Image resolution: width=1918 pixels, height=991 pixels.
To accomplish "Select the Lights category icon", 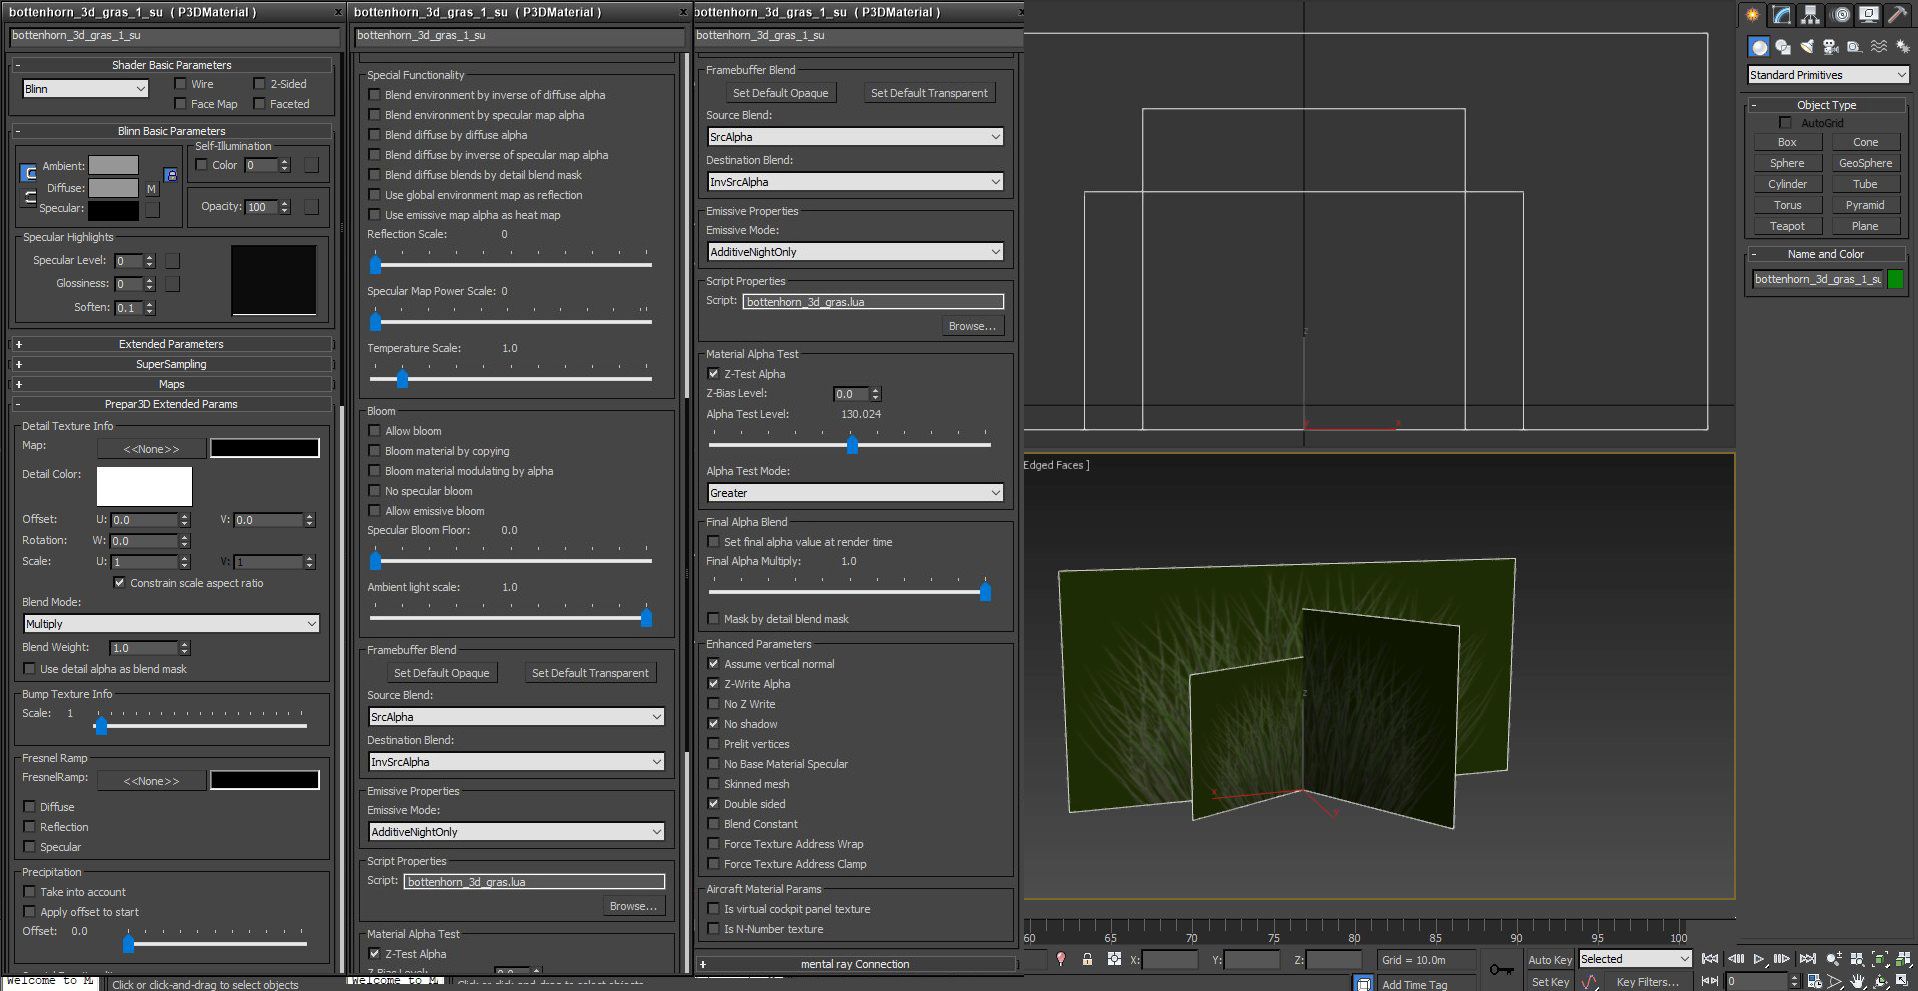I will (1807, 47).
